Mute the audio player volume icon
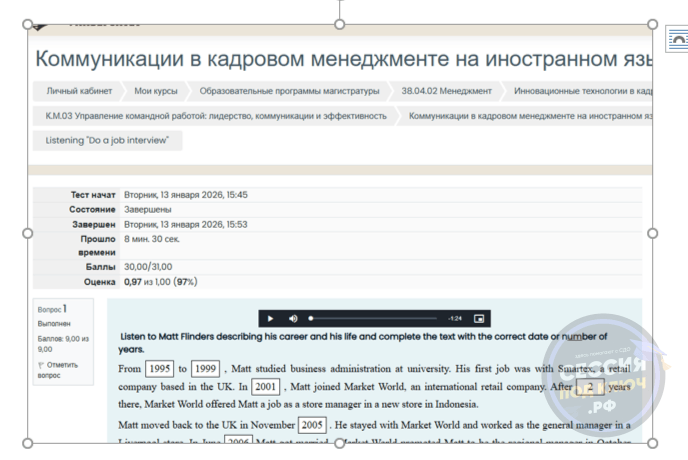Viewport: 688px width, 460px height. click(x=293, y=319)
